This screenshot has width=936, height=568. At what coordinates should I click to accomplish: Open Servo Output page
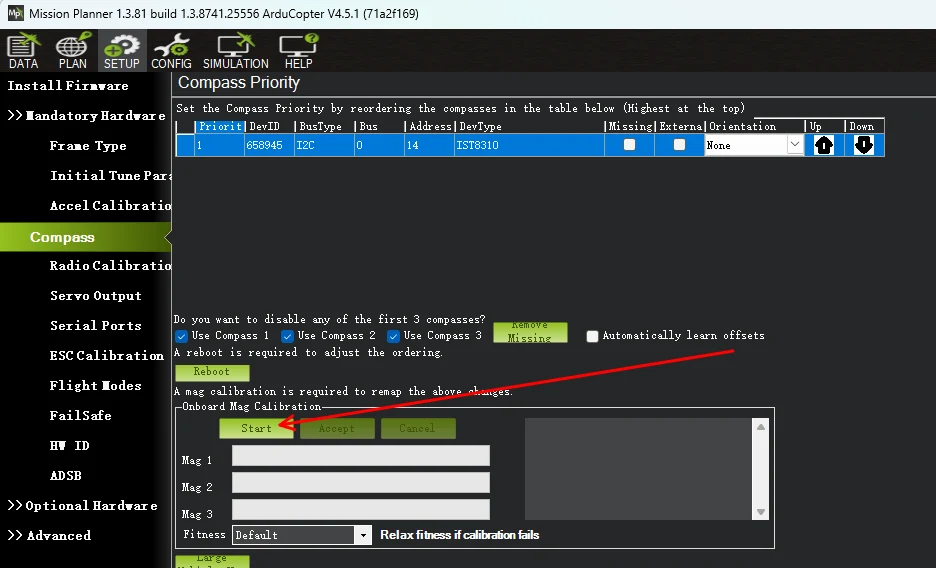click(x=96, y=296)
